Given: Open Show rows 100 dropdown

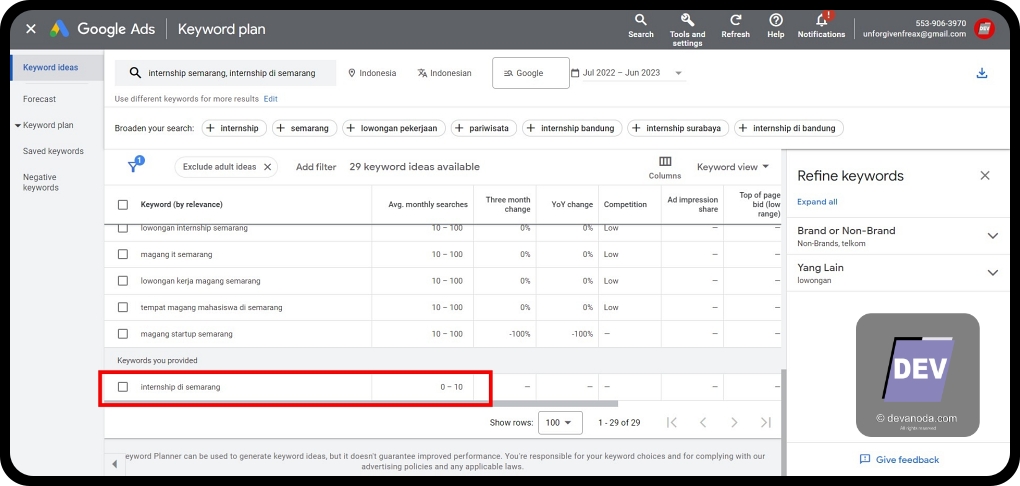Looking at the screenshot, I should tap(560, 423).
